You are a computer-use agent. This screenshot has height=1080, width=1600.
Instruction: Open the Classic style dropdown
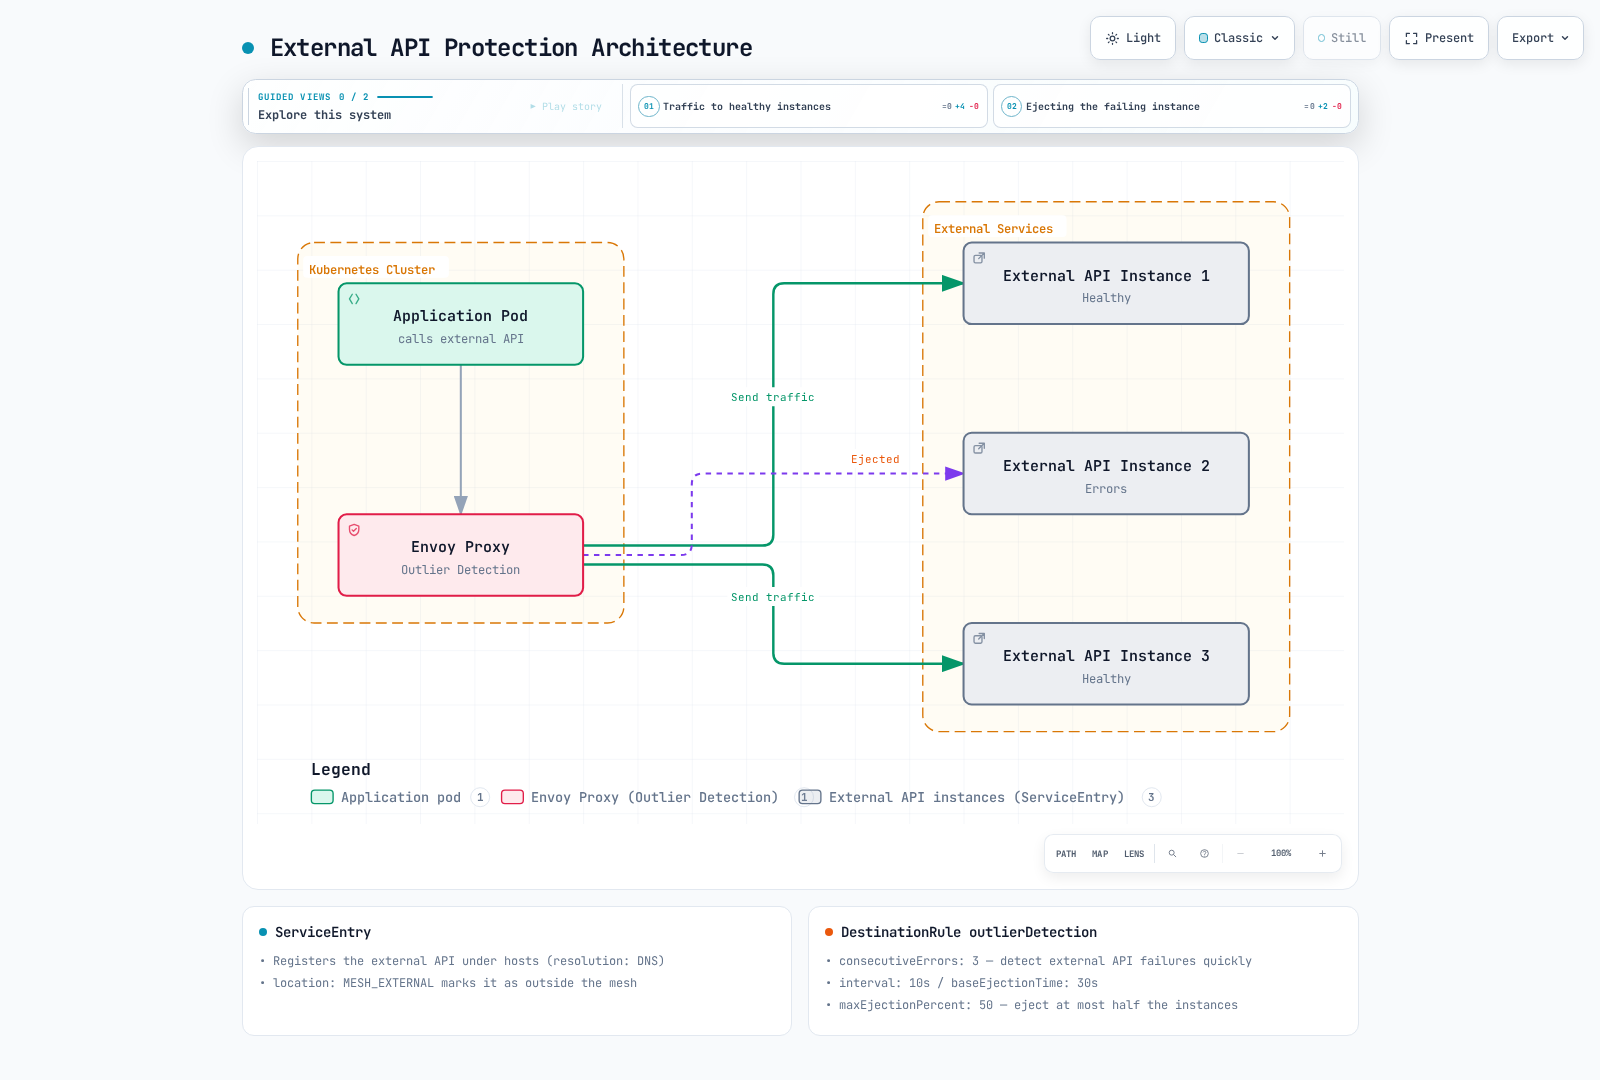pyautogui.click(x=1239, y=38)
